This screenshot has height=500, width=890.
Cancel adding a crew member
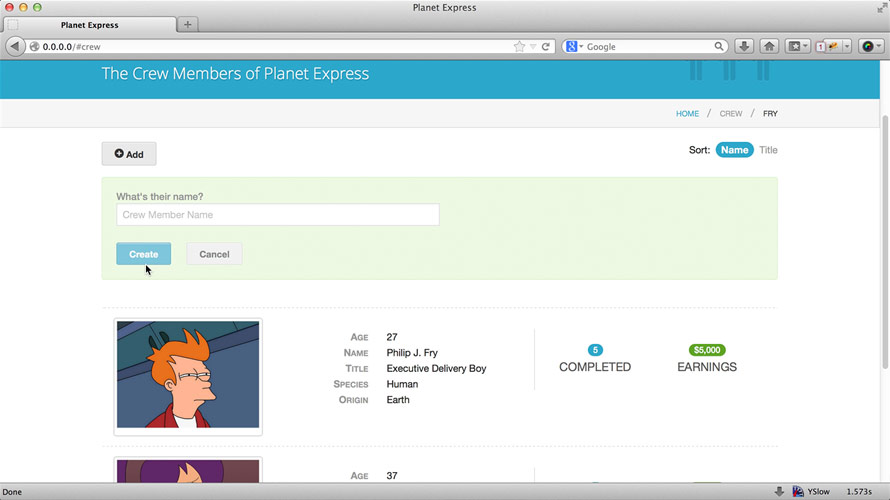point(214,254)
